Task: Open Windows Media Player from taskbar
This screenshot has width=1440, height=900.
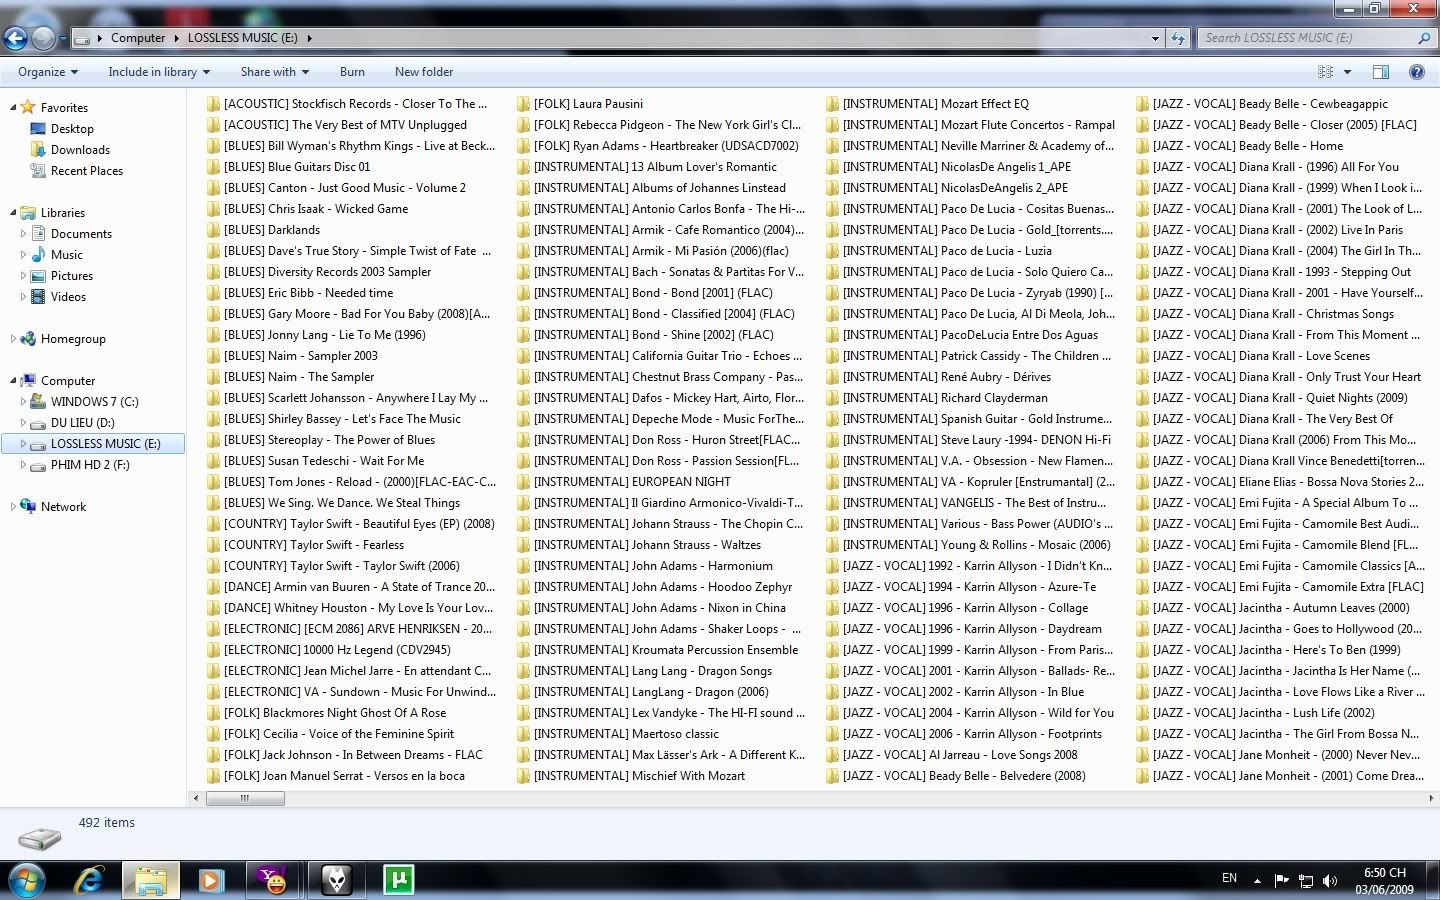Action: (x=211, y=880)
